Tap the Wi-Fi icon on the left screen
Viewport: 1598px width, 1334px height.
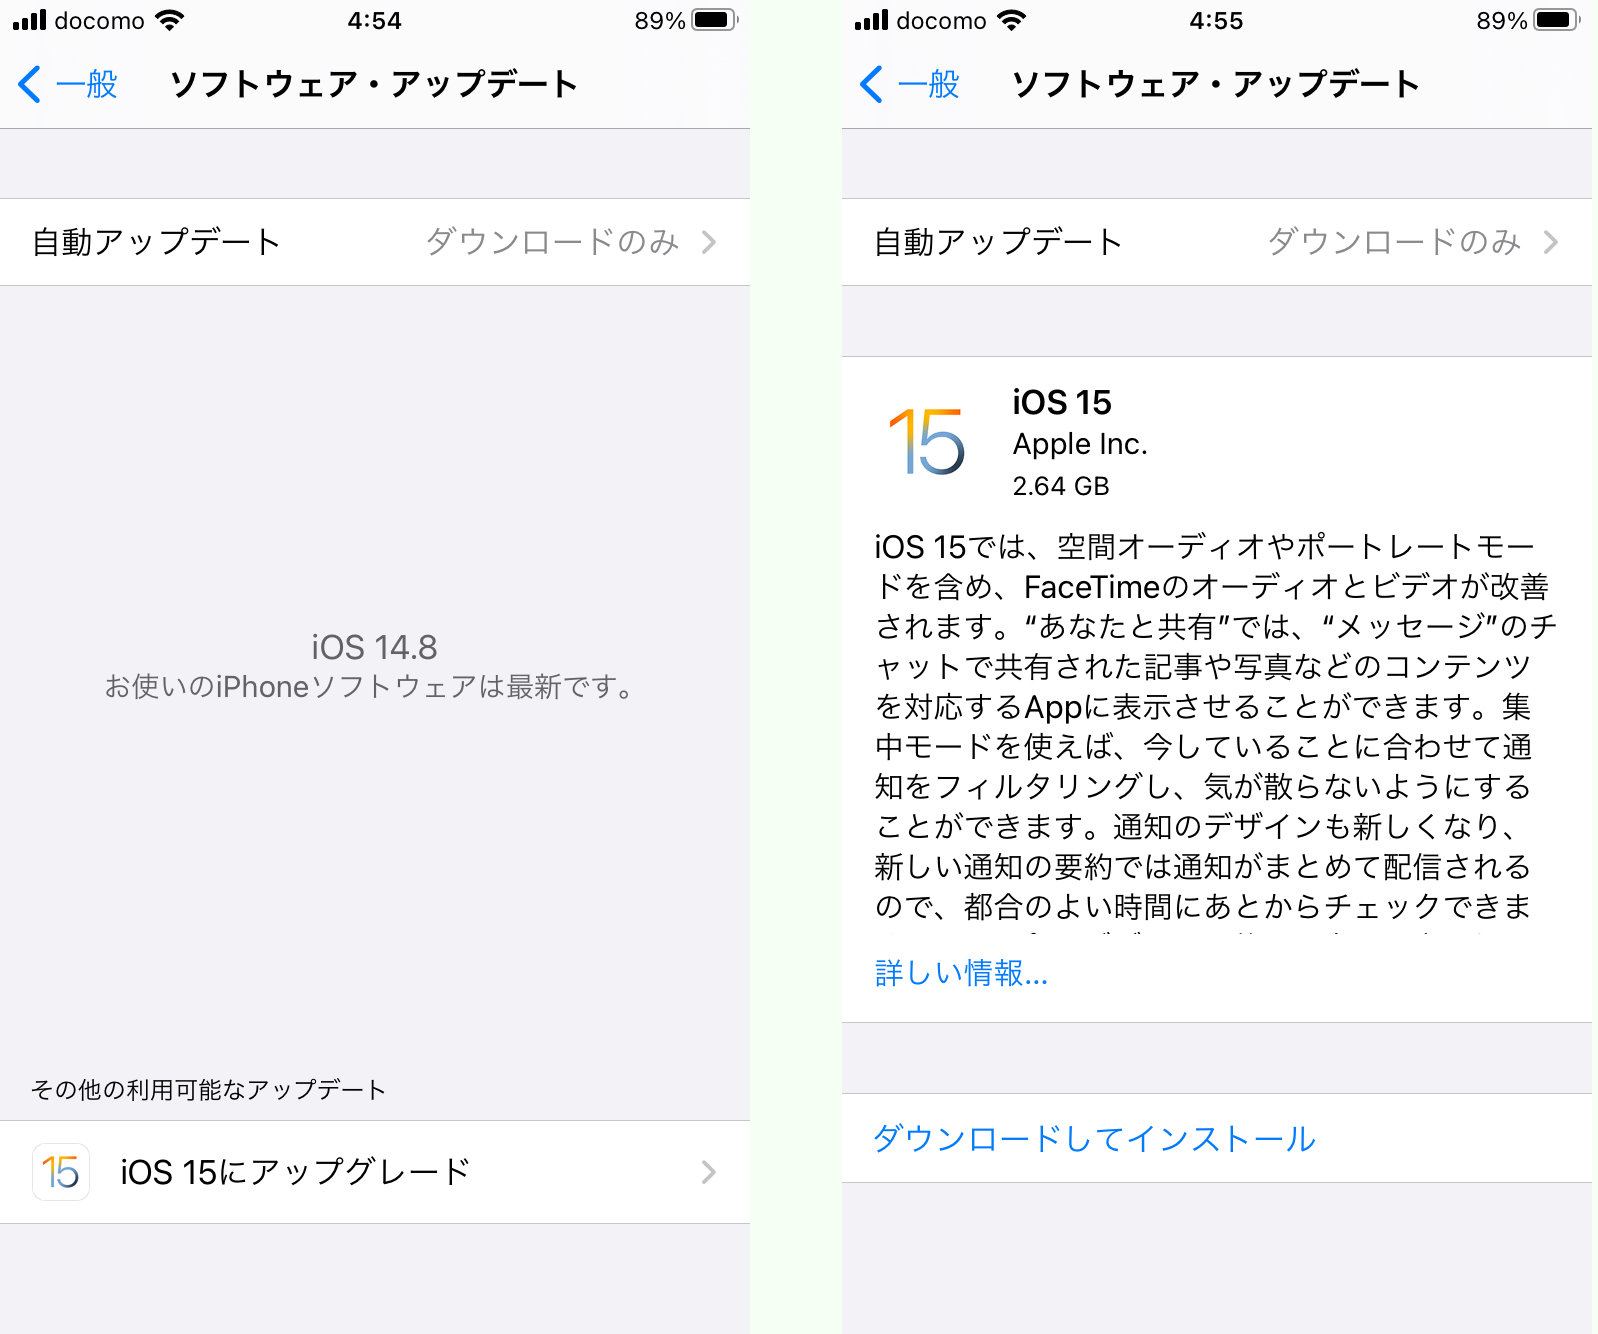170,20
